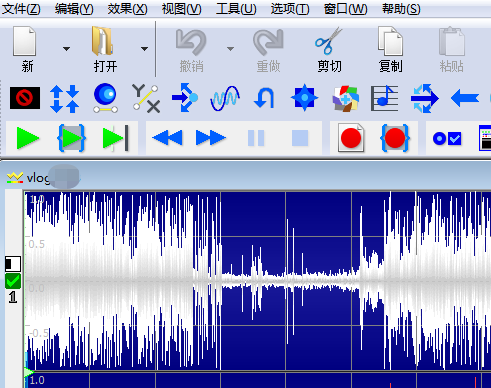The image size is (491, 388).
Task: Toggle green checkmark for channel 1
Action: coord(13,281)
